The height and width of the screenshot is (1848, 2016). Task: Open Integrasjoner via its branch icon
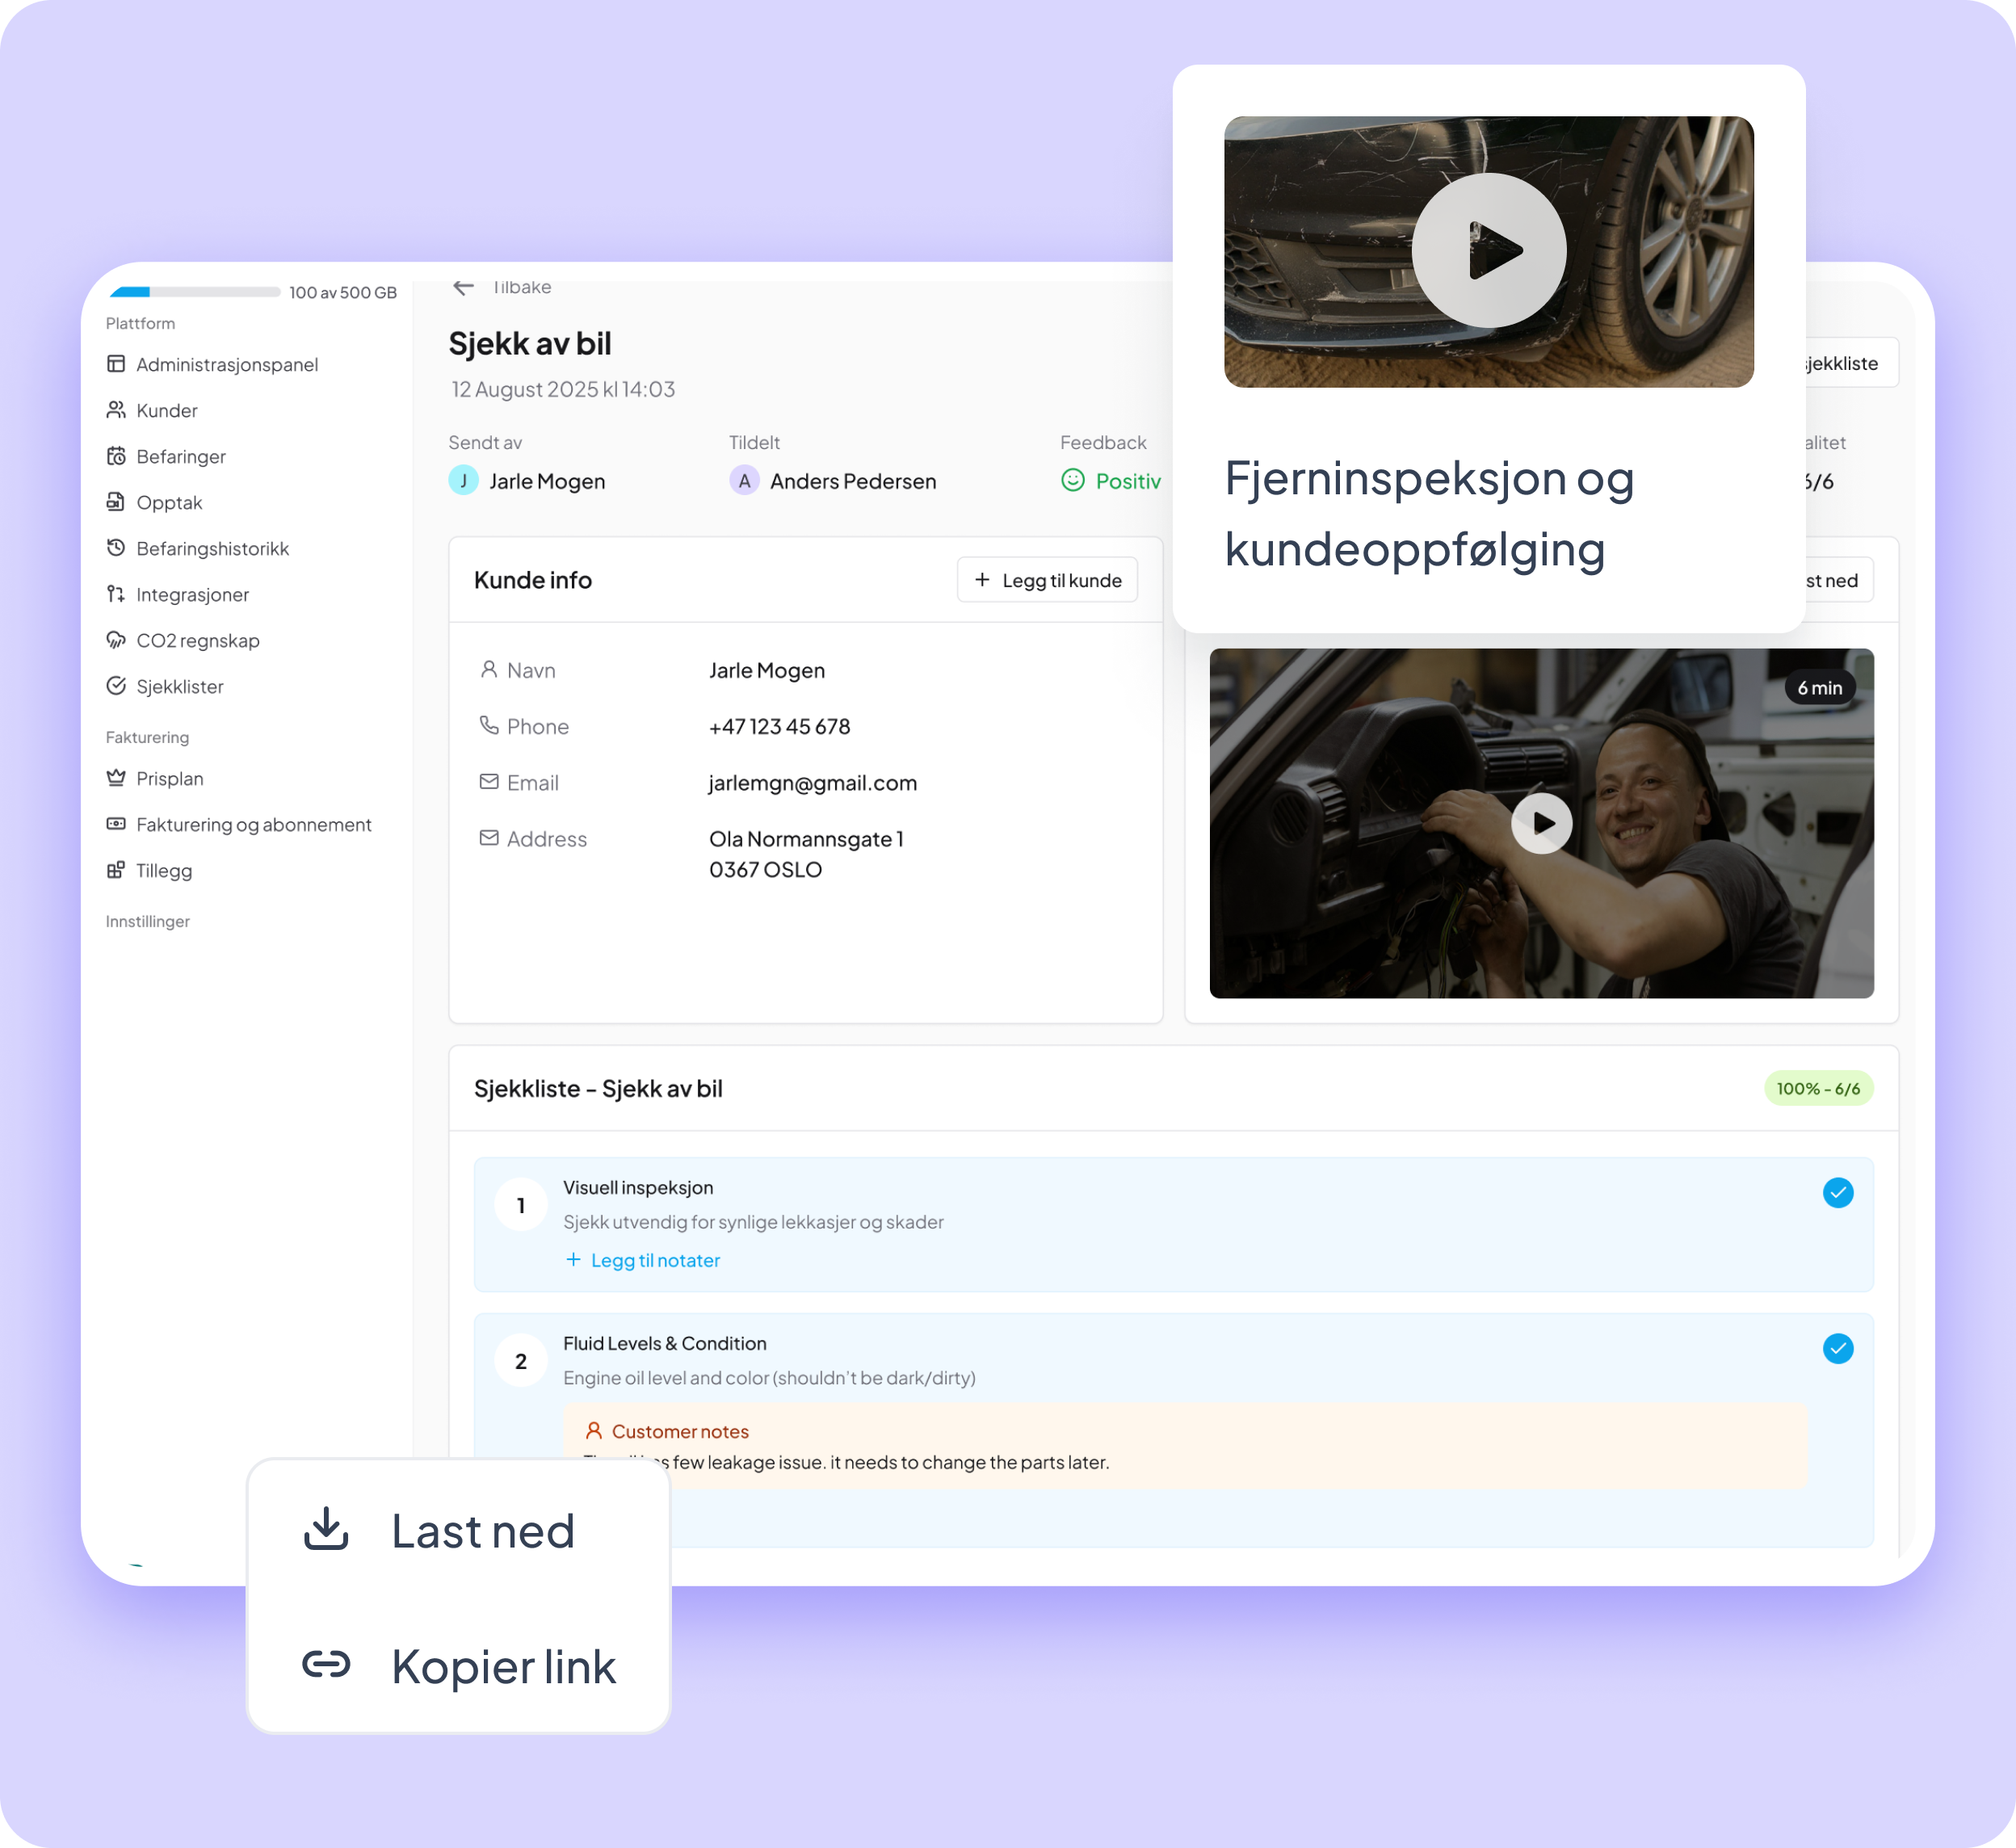coord(116,594)
